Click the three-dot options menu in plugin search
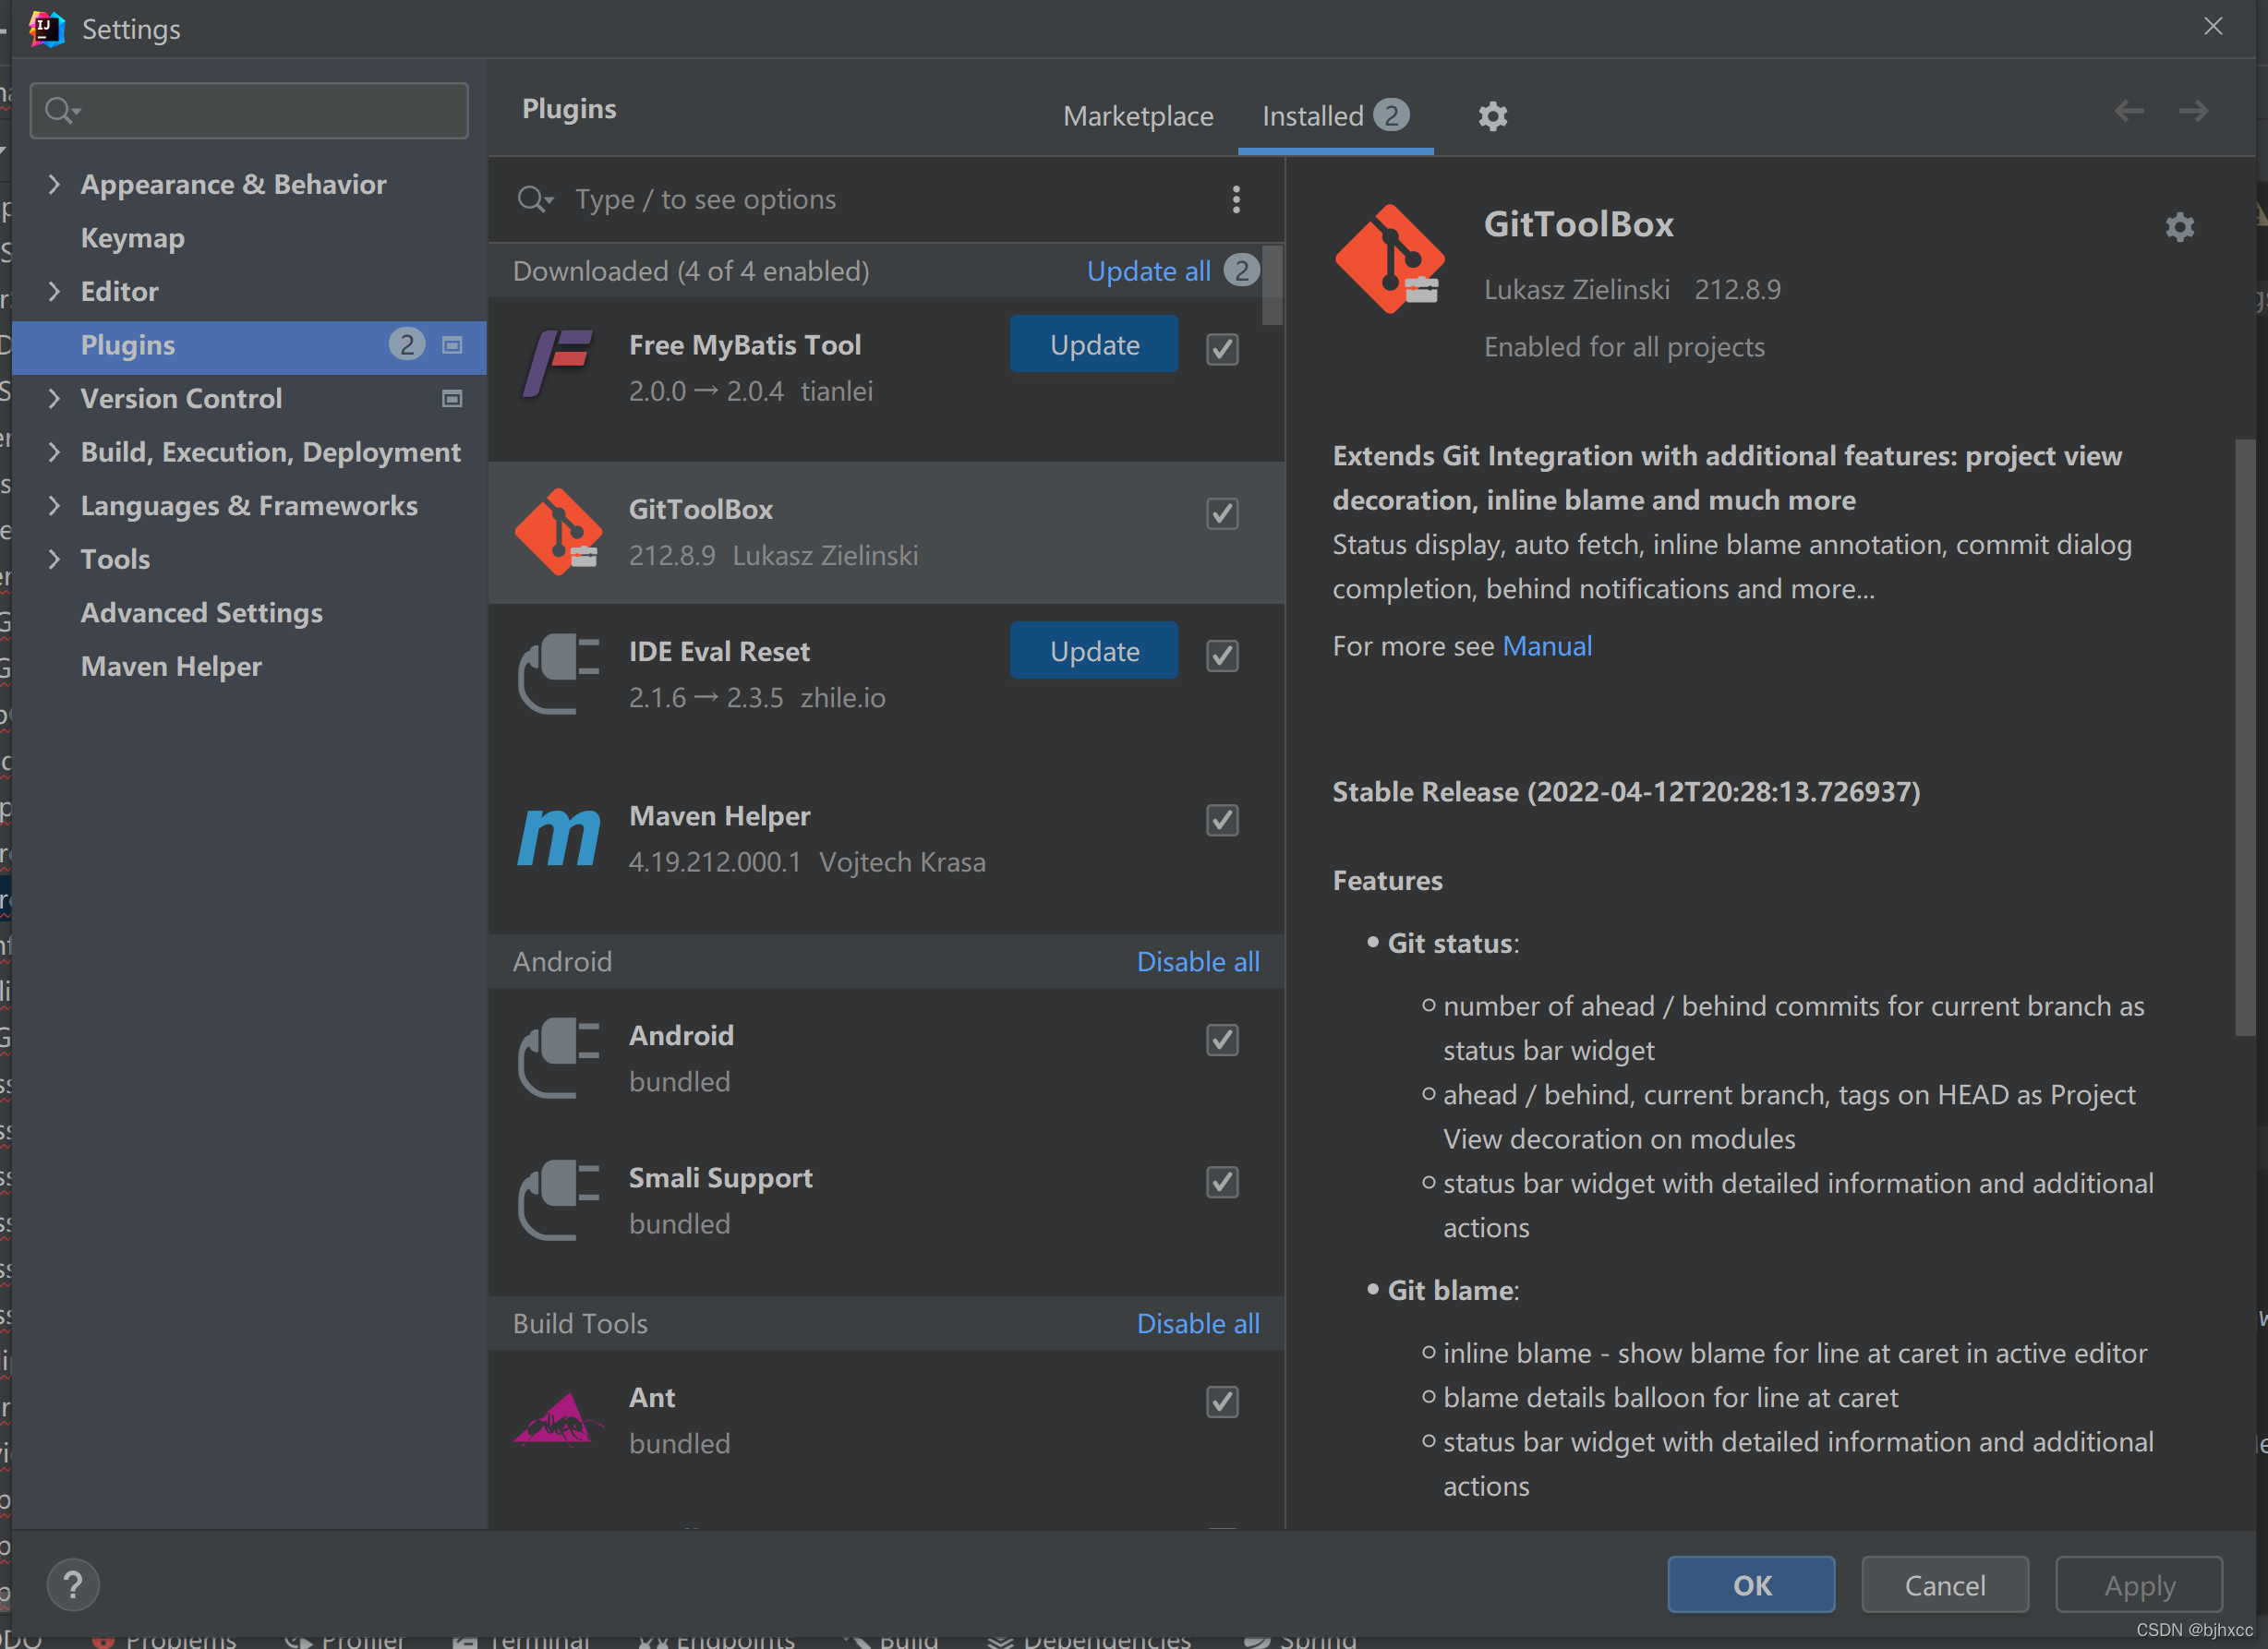 coord(1236,199)
